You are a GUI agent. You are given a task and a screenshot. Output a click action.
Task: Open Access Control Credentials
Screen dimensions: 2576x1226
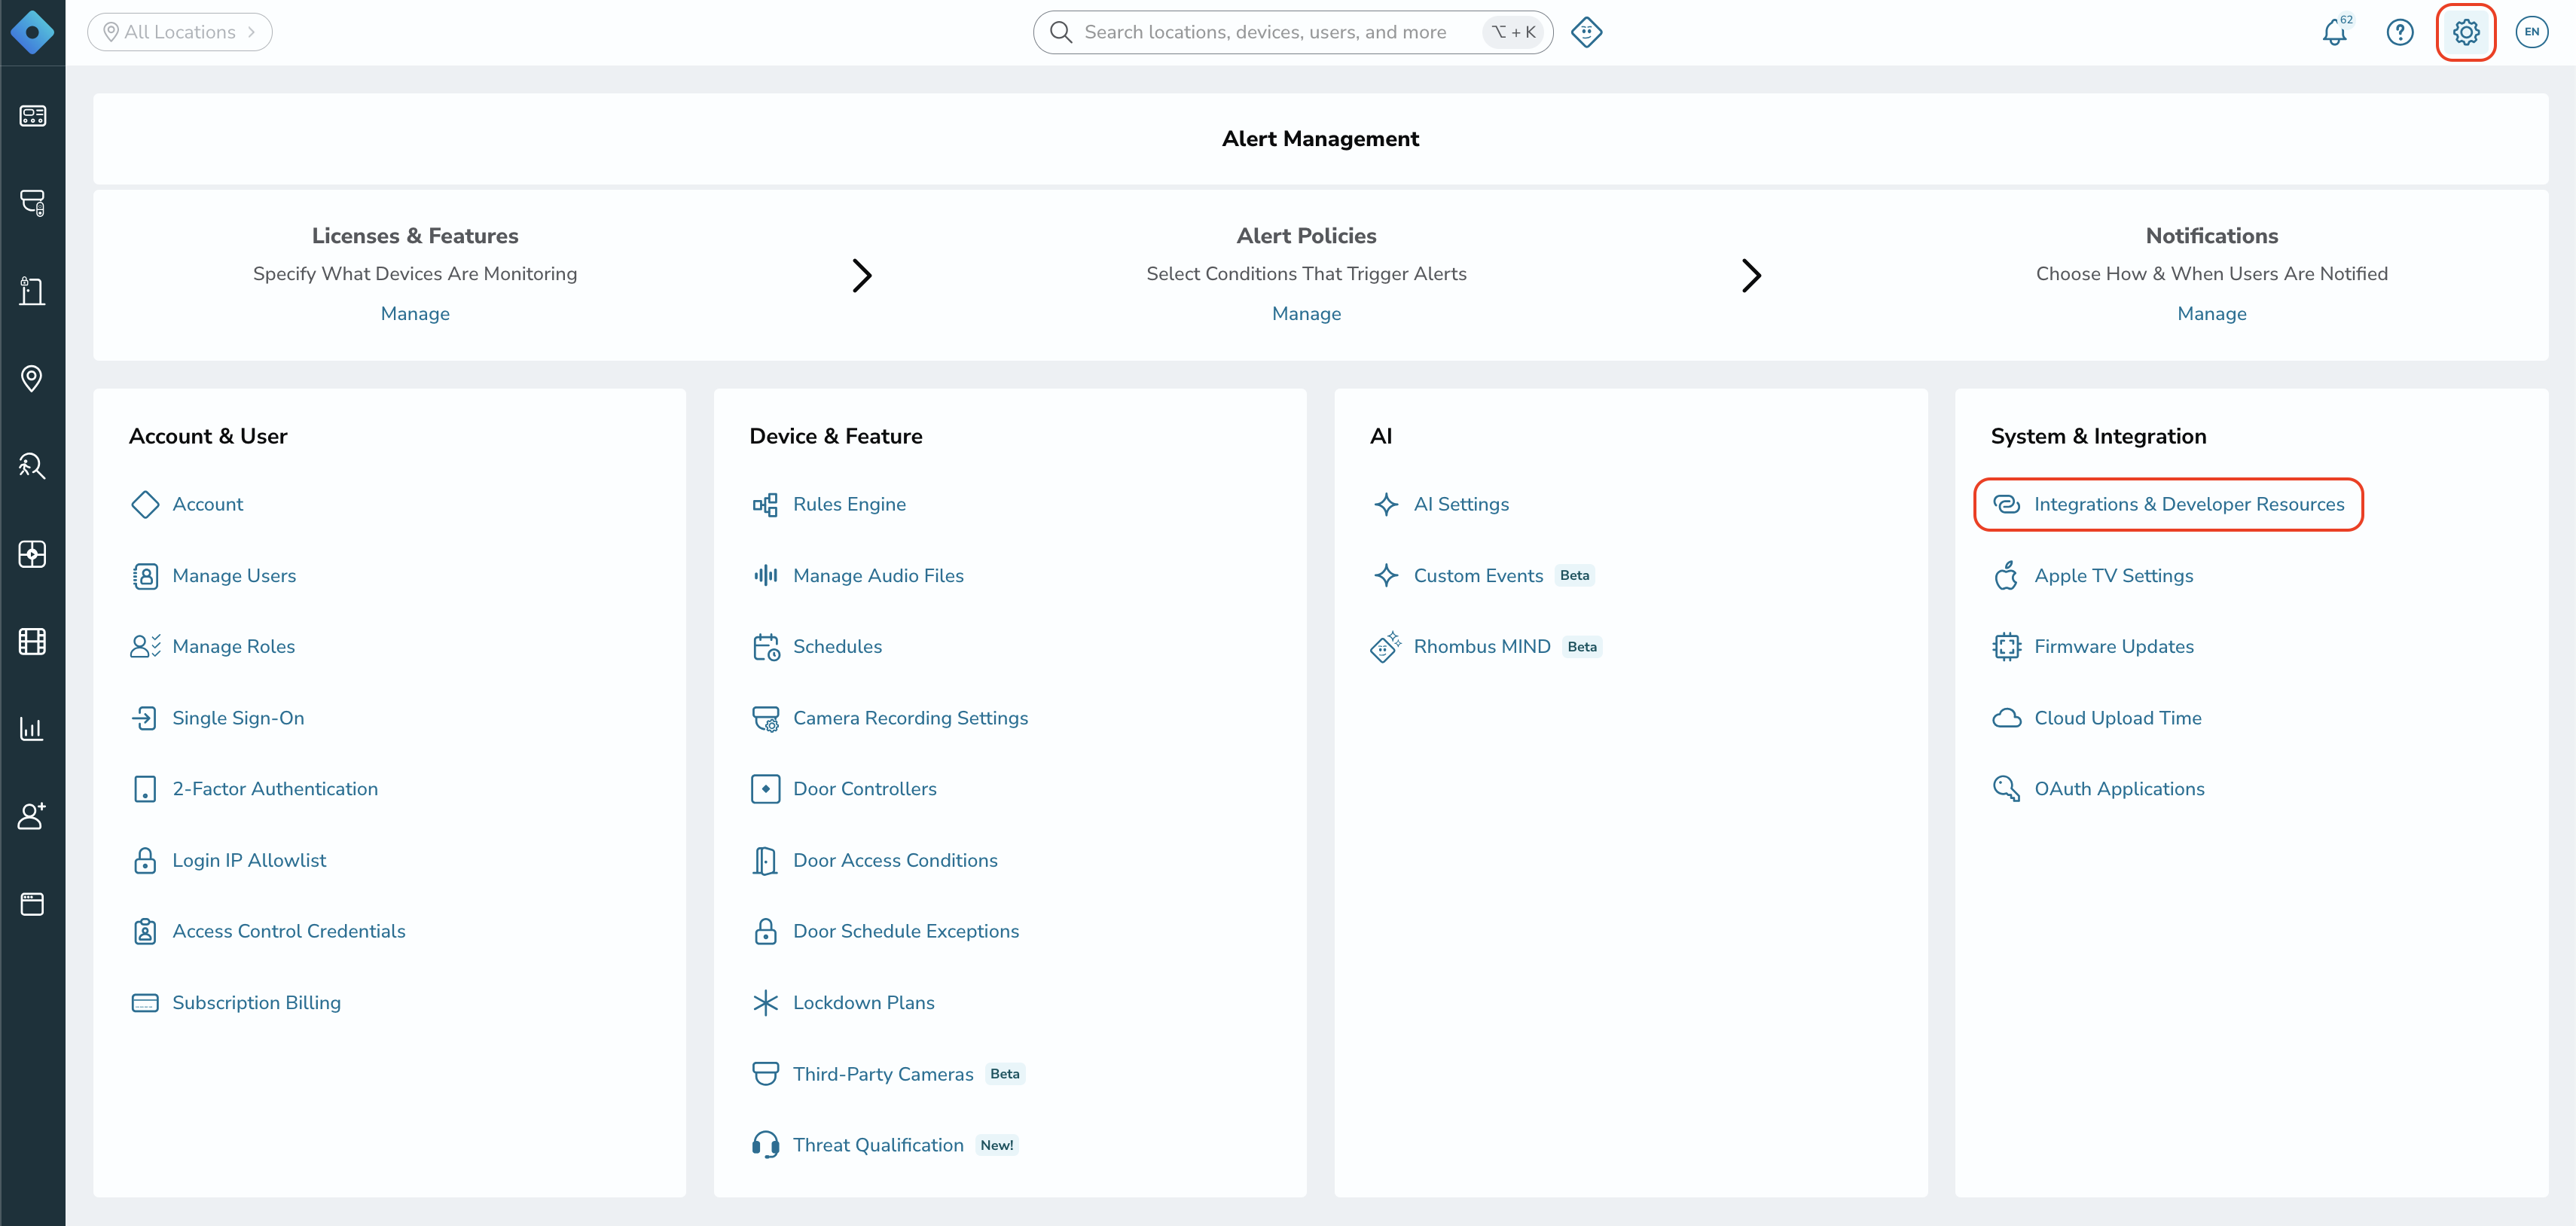pos(289,931)
